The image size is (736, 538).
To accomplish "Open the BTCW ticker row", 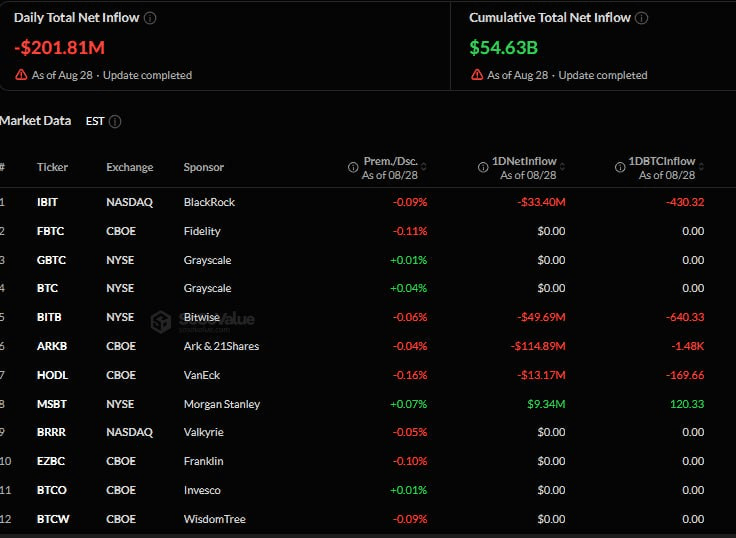I will [368, 519].
